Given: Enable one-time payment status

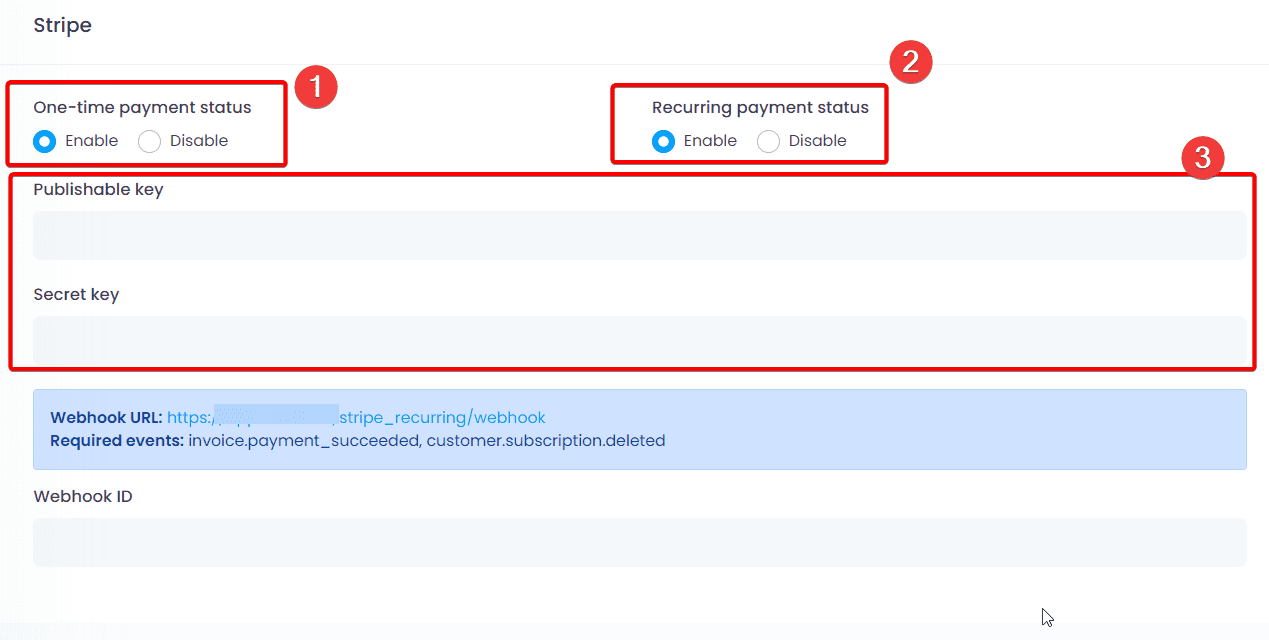Looking at the screenshot, I should (45, 141).
